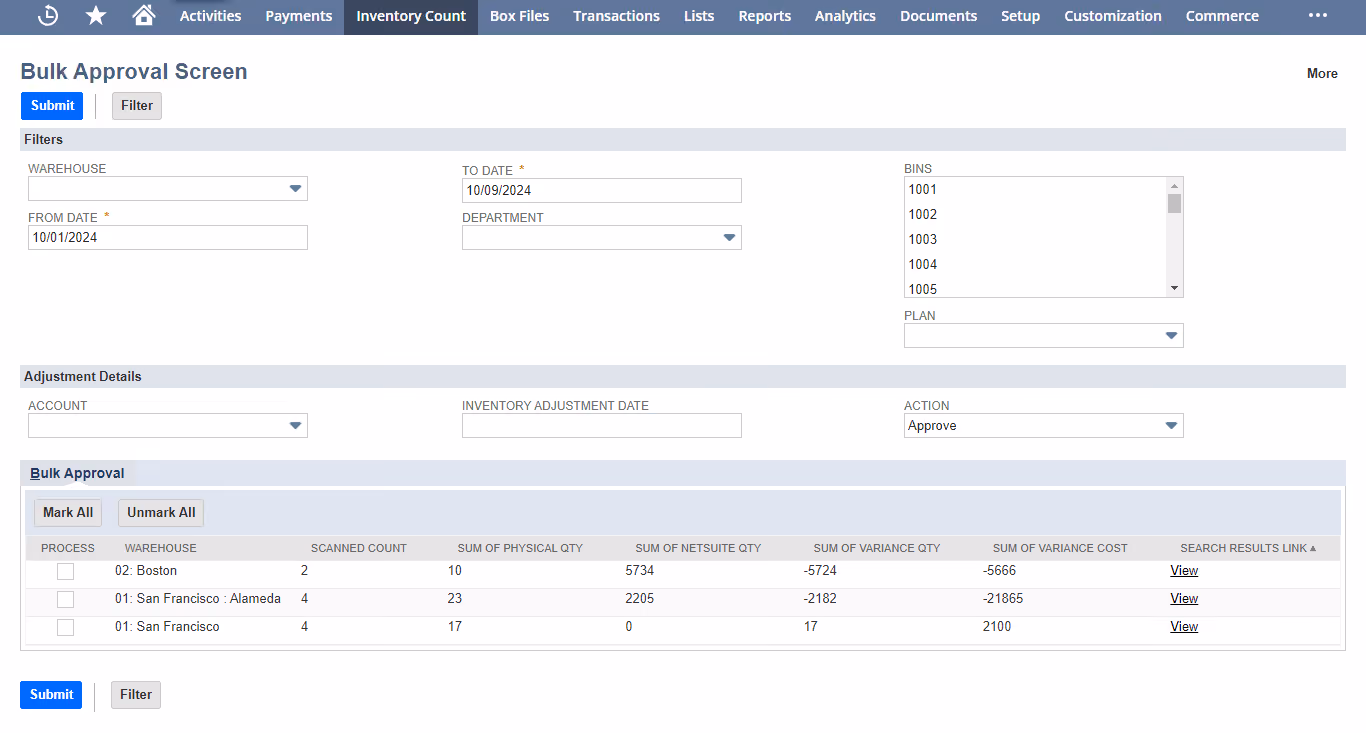This screenshot has height=733, width=1366.
Task: Click the top Submit button
Action: (52, 106)
